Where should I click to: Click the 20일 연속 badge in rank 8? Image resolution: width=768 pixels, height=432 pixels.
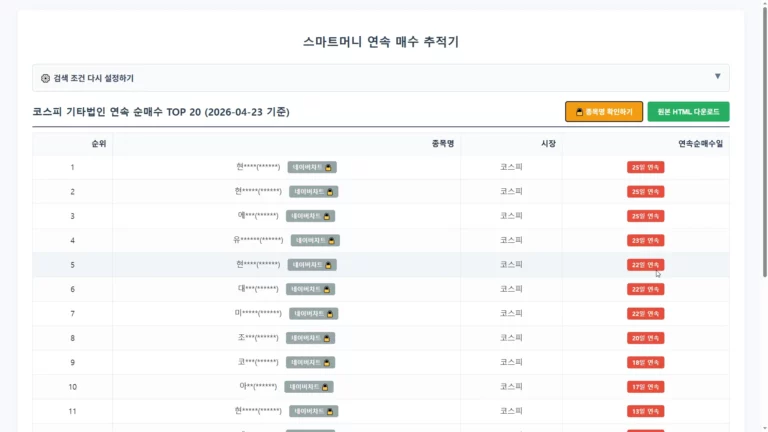[x=646, y=338]
